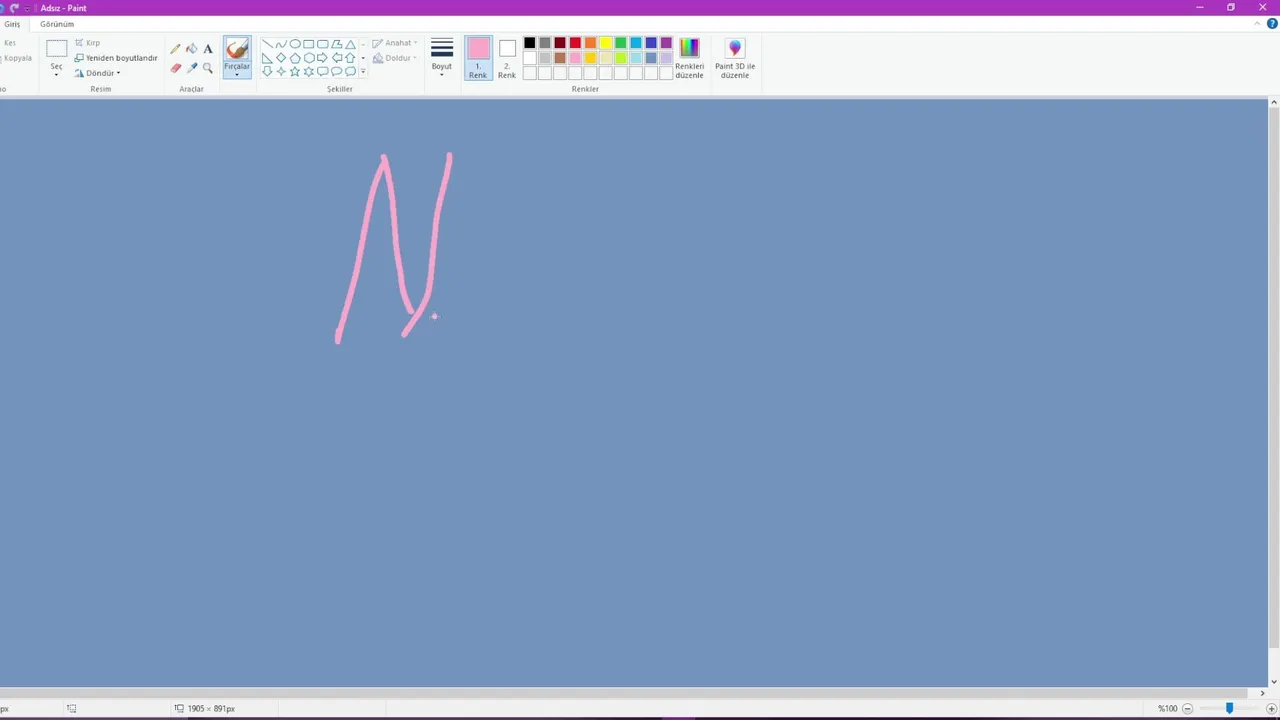Pick the Right arrow shape
The width and height of the screenshot is (1280, 720).
click(x=323, y=58)
